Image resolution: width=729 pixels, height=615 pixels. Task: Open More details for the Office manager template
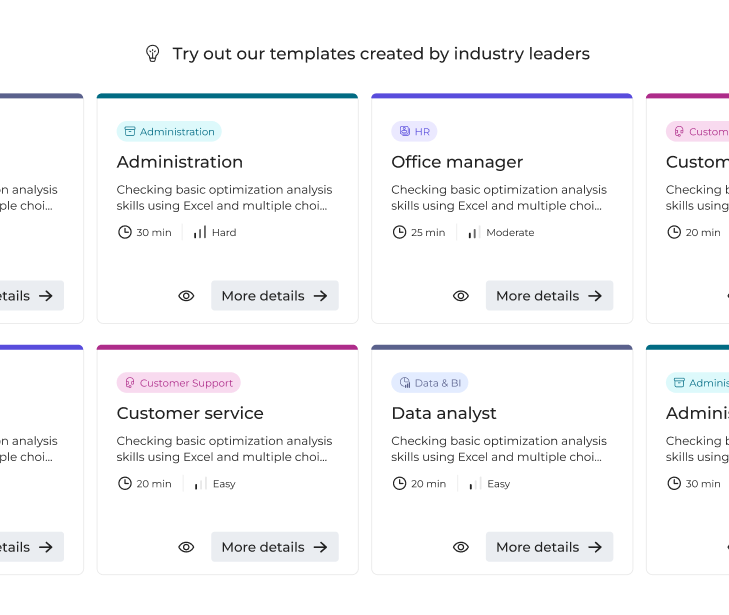[x=549, y=296]
